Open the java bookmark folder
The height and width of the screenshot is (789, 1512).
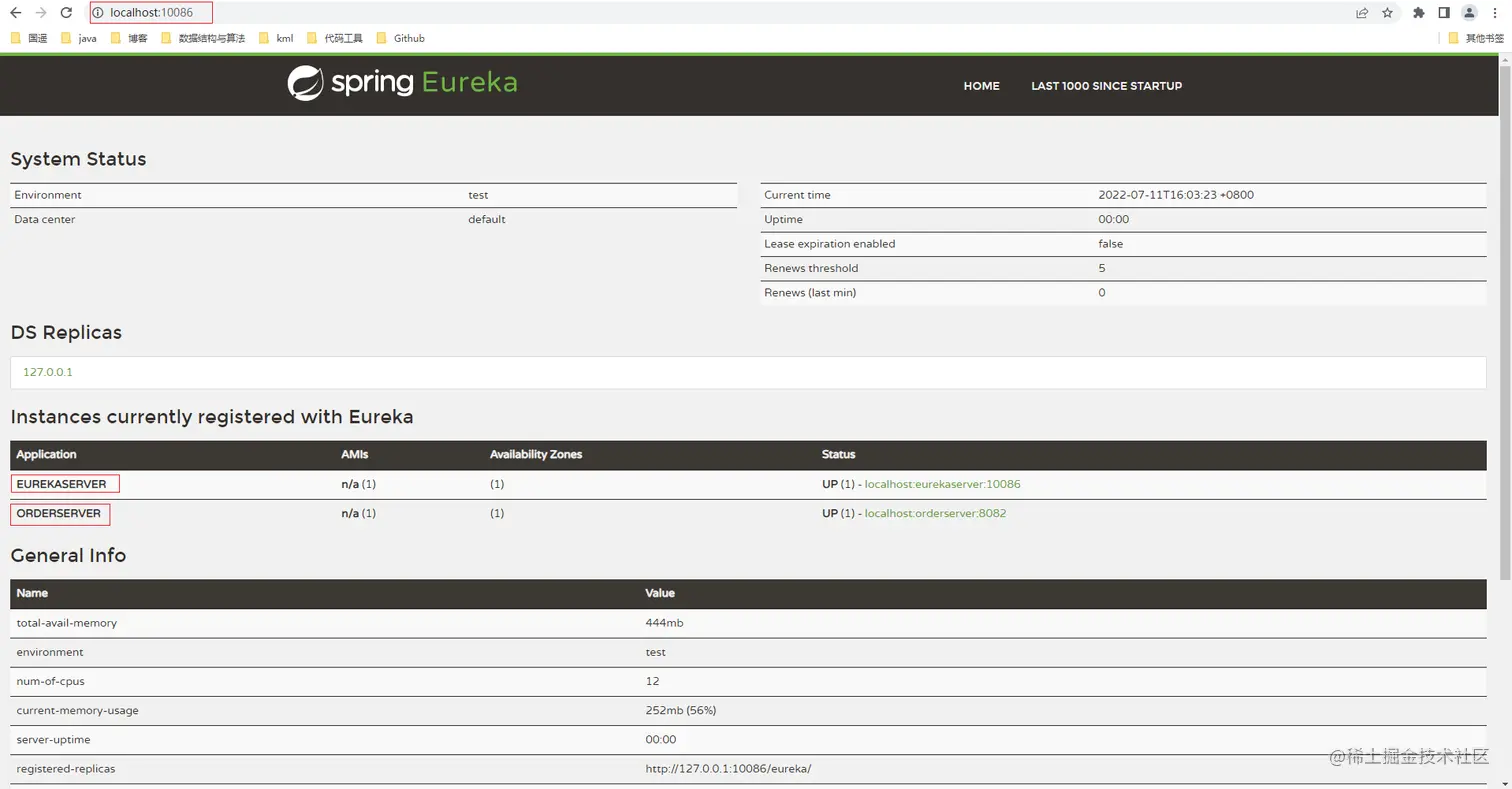[79, 38]
